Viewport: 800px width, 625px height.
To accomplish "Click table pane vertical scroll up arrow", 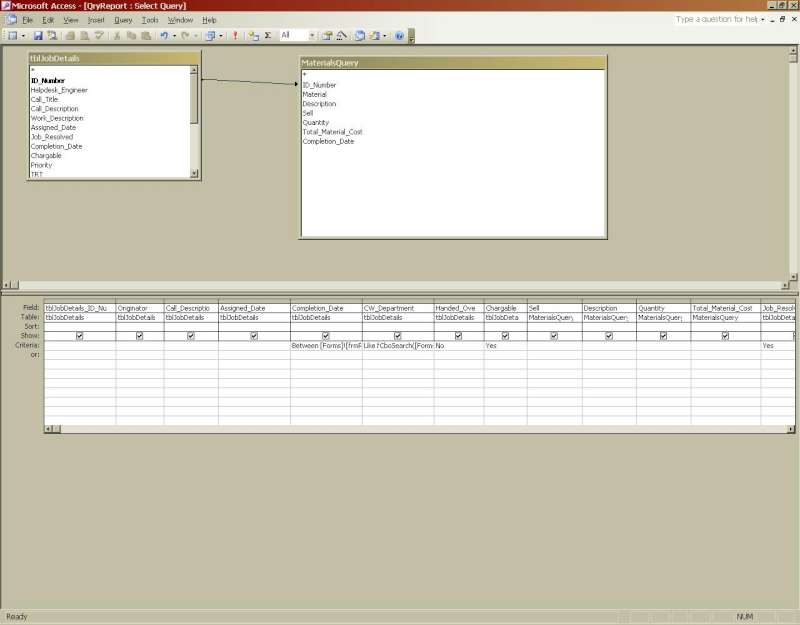I will point(793,51).
